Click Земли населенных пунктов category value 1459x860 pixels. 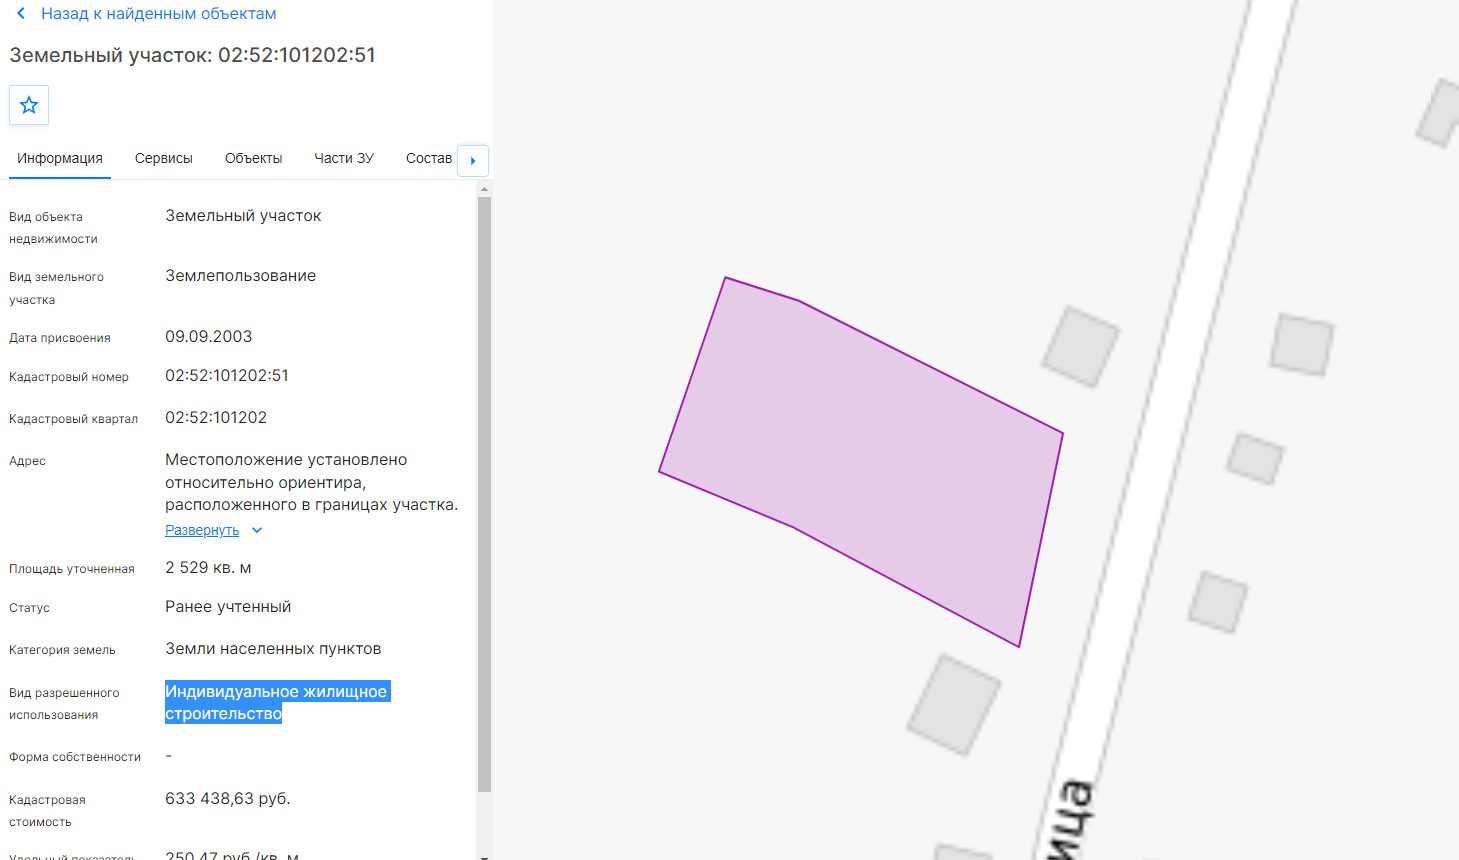pos(273,649)
